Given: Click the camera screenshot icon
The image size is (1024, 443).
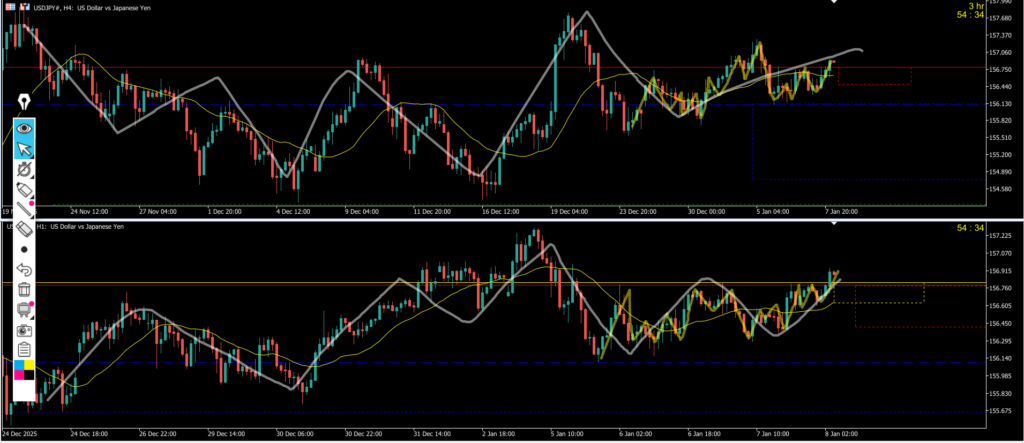Looking at the screenshot, I should click(x=24, y=329).
